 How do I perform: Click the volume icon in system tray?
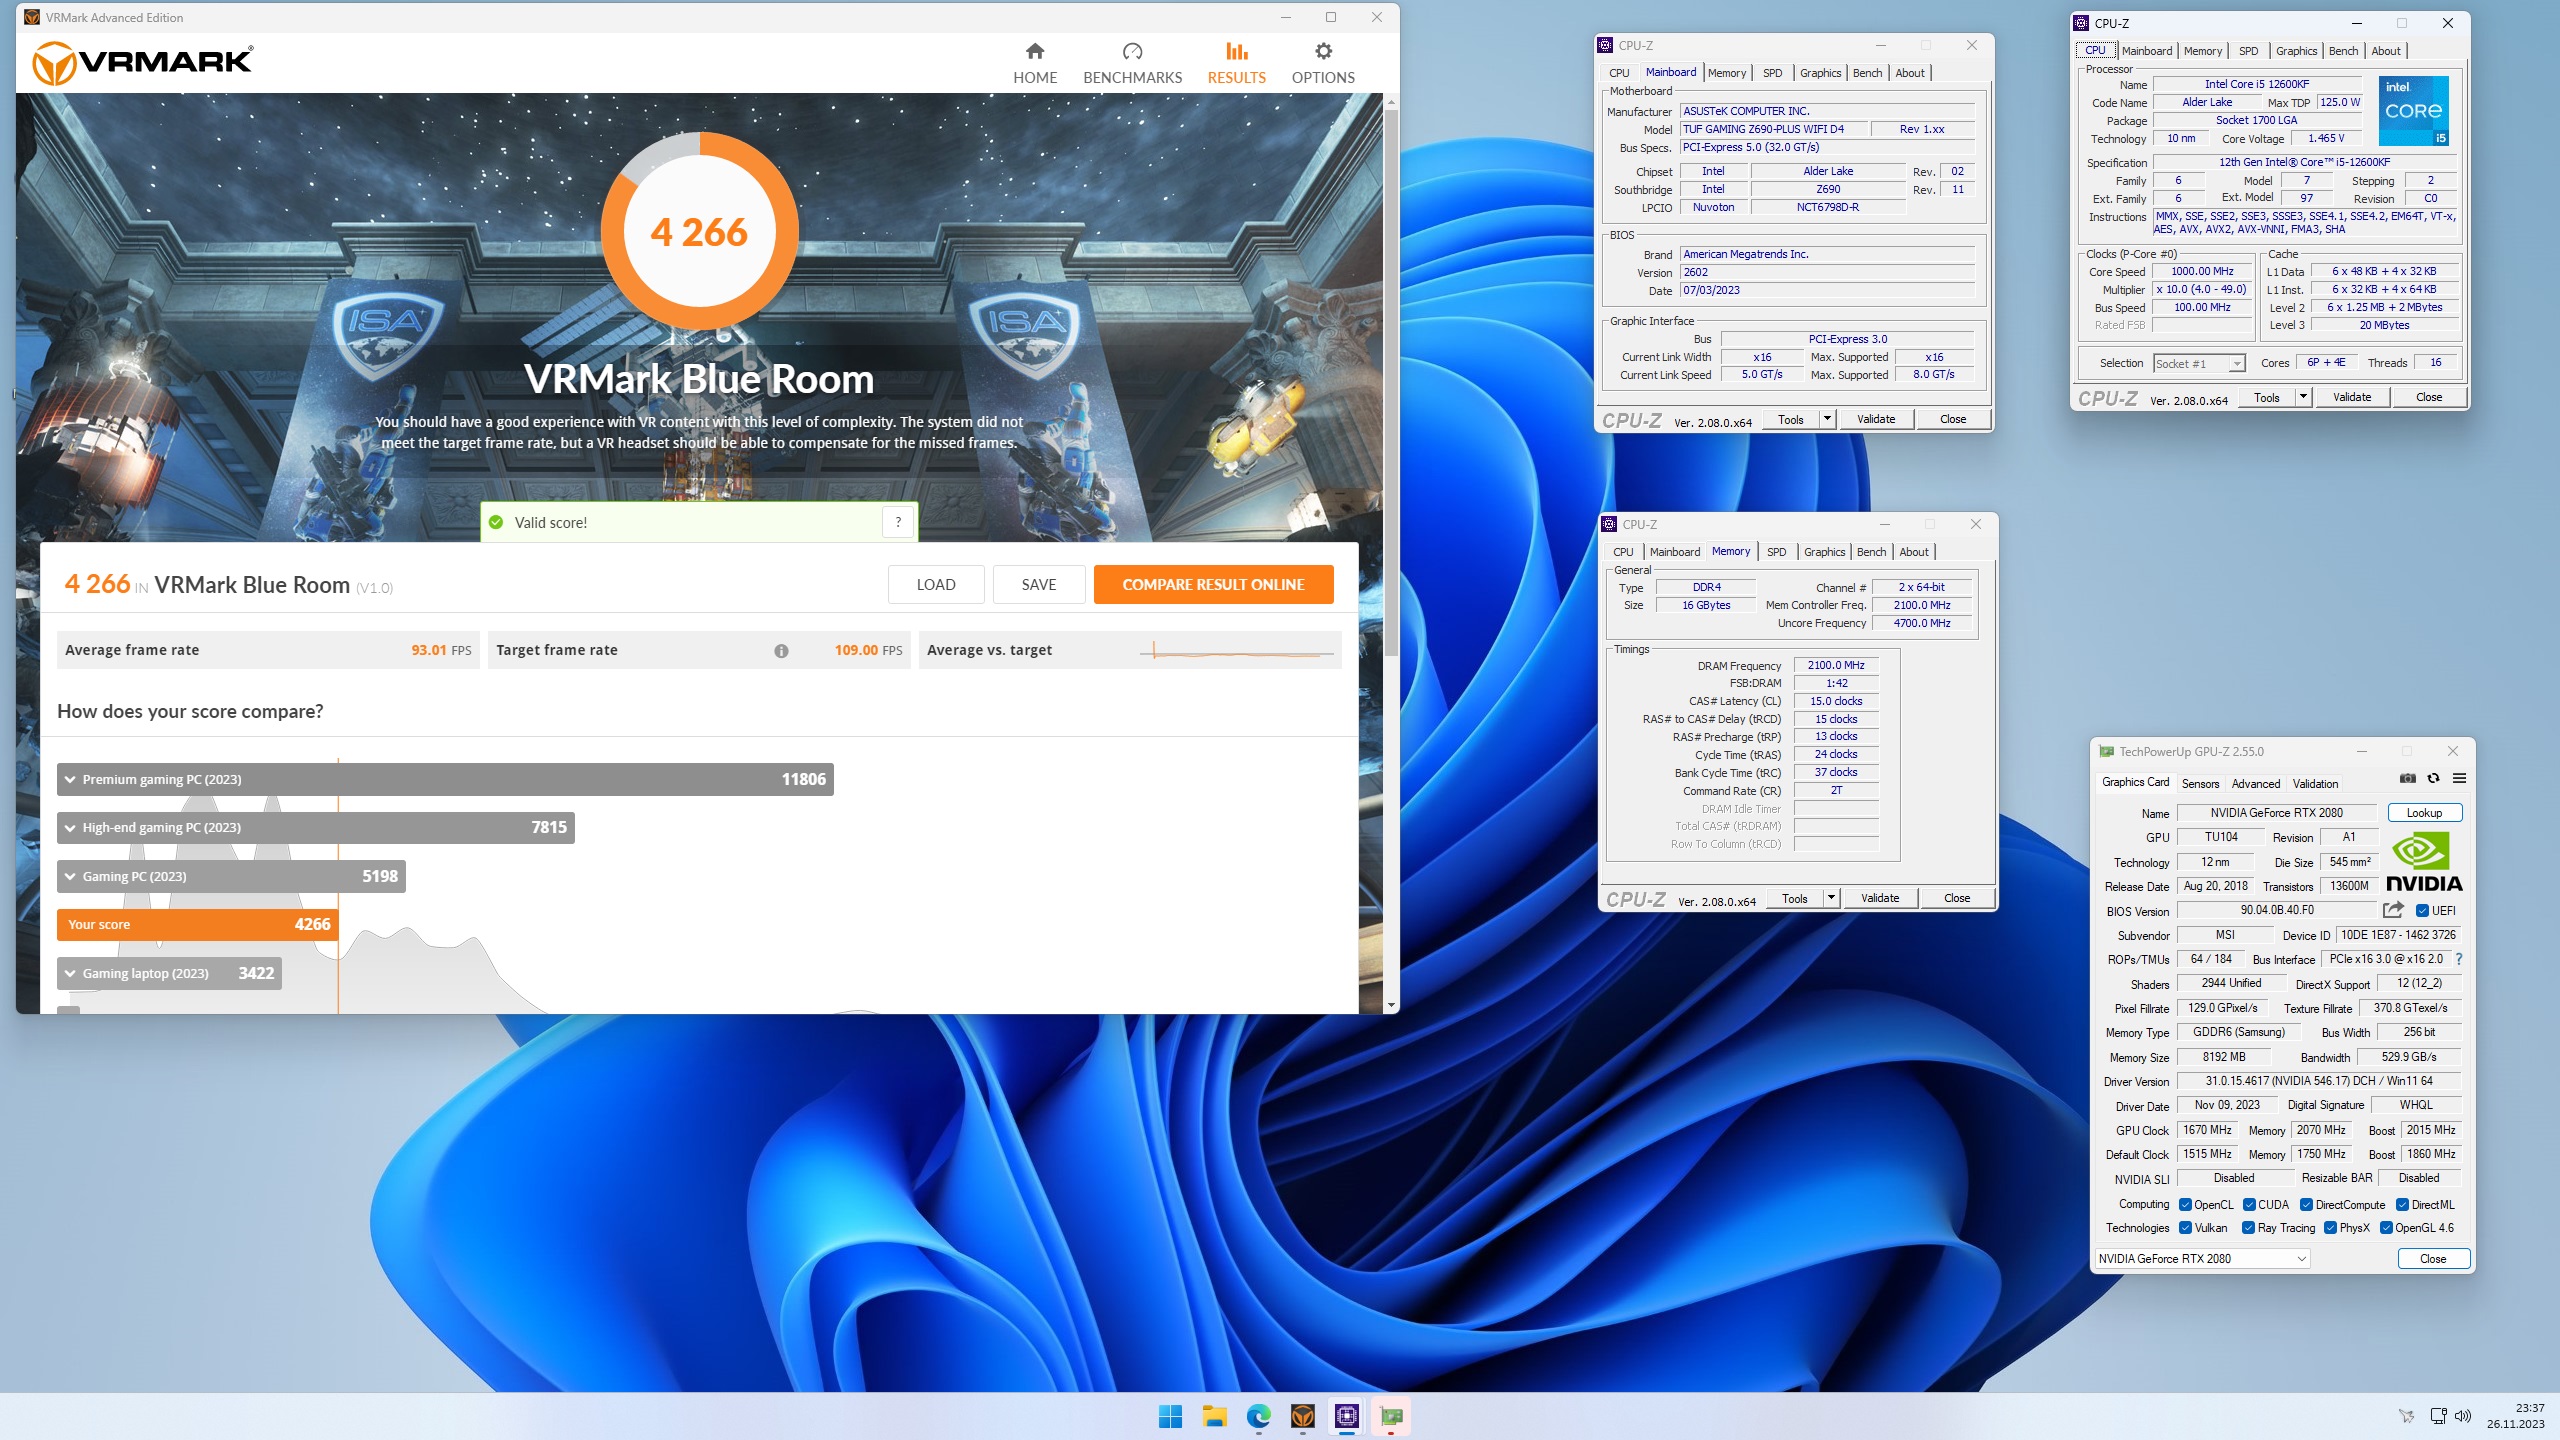coord(2463,1416)
